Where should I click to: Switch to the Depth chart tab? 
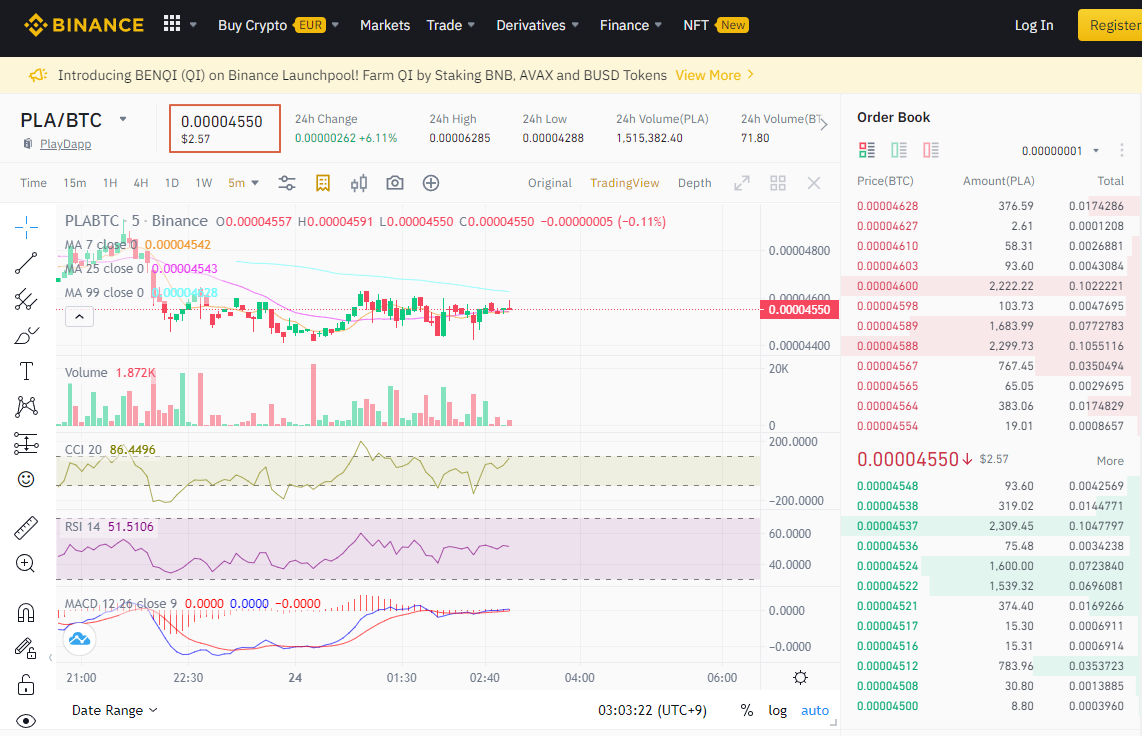coord(694,183)
